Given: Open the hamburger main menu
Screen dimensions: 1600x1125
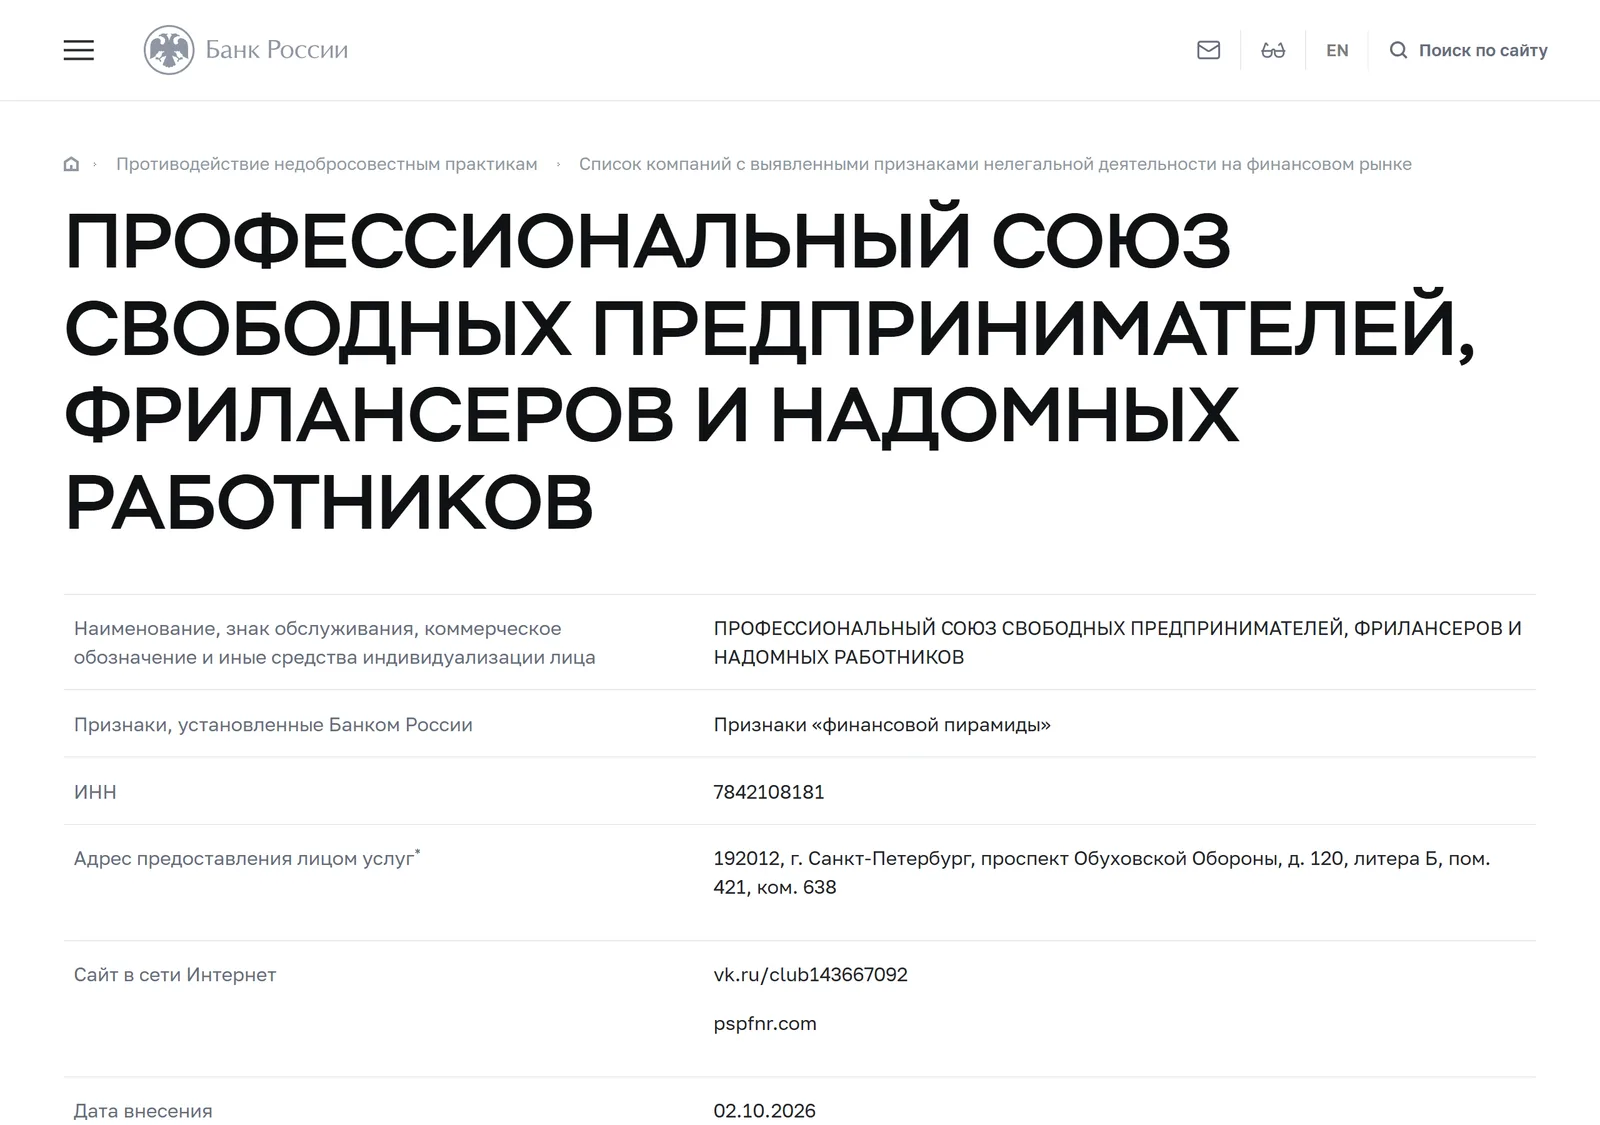Looking at the screenshot, I should click(79, 50).
